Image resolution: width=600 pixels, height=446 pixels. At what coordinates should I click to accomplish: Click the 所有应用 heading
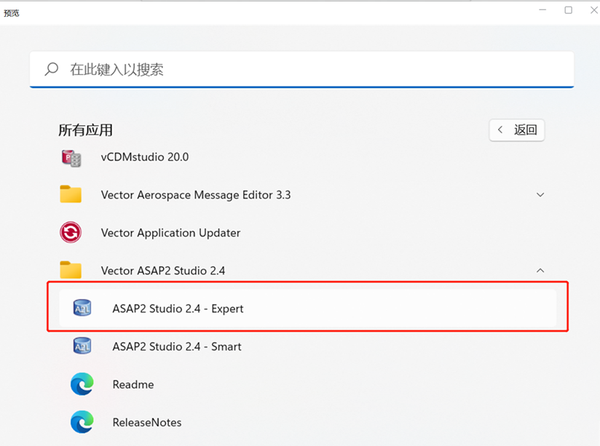pyautogui.click(x=86, y=130)
